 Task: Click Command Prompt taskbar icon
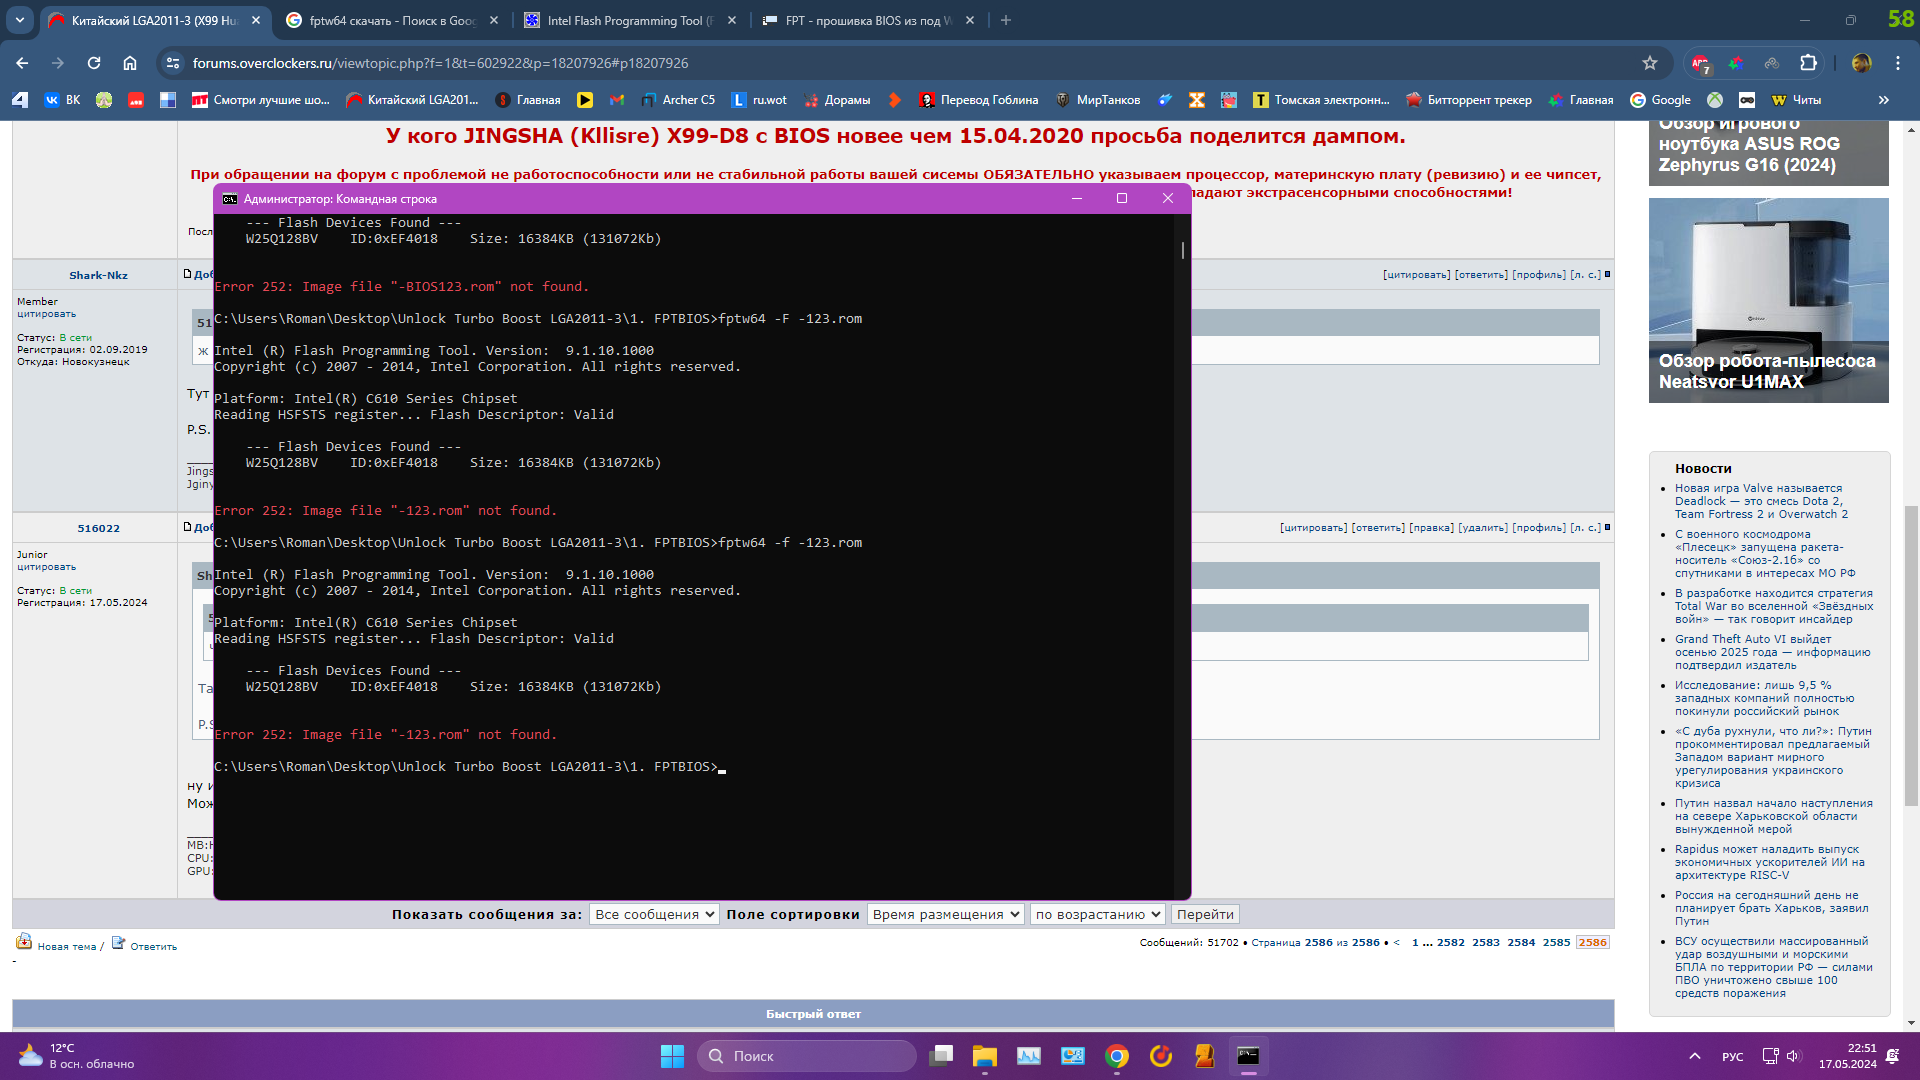tap(1248, 1056)
